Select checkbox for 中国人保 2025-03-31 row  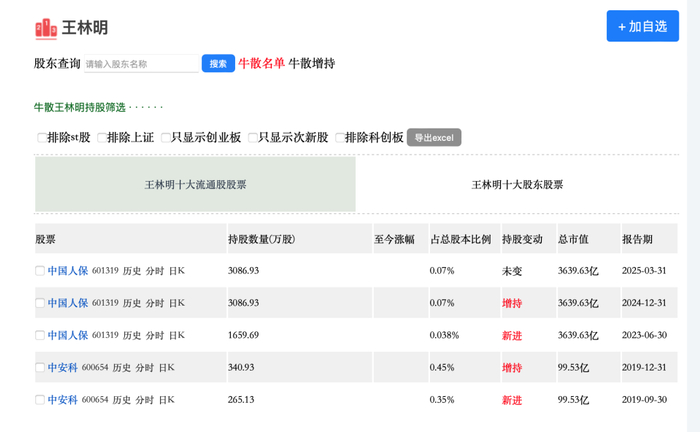40,271
